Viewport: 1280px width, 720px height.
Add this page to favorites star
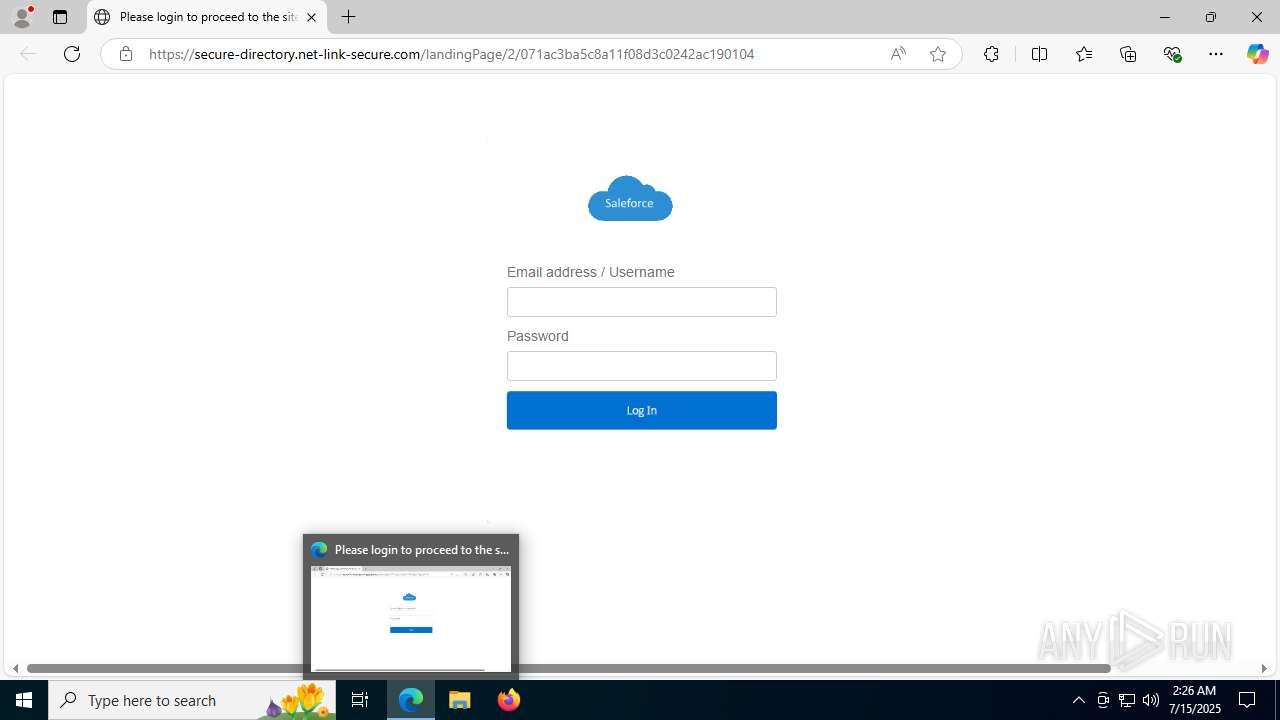(937, 54)
